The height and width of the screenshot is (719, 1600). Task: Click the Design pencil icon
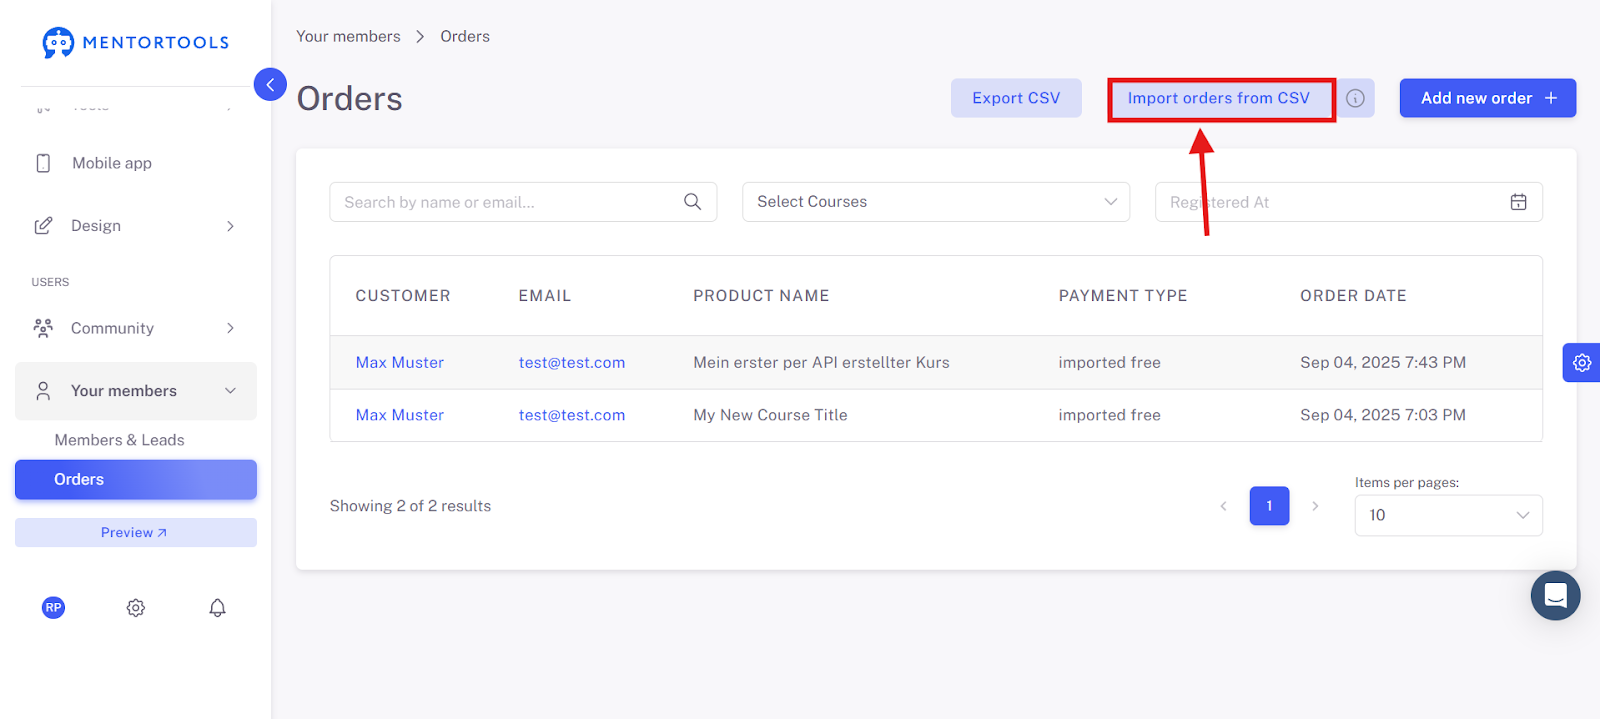click(x=43, y=226)
